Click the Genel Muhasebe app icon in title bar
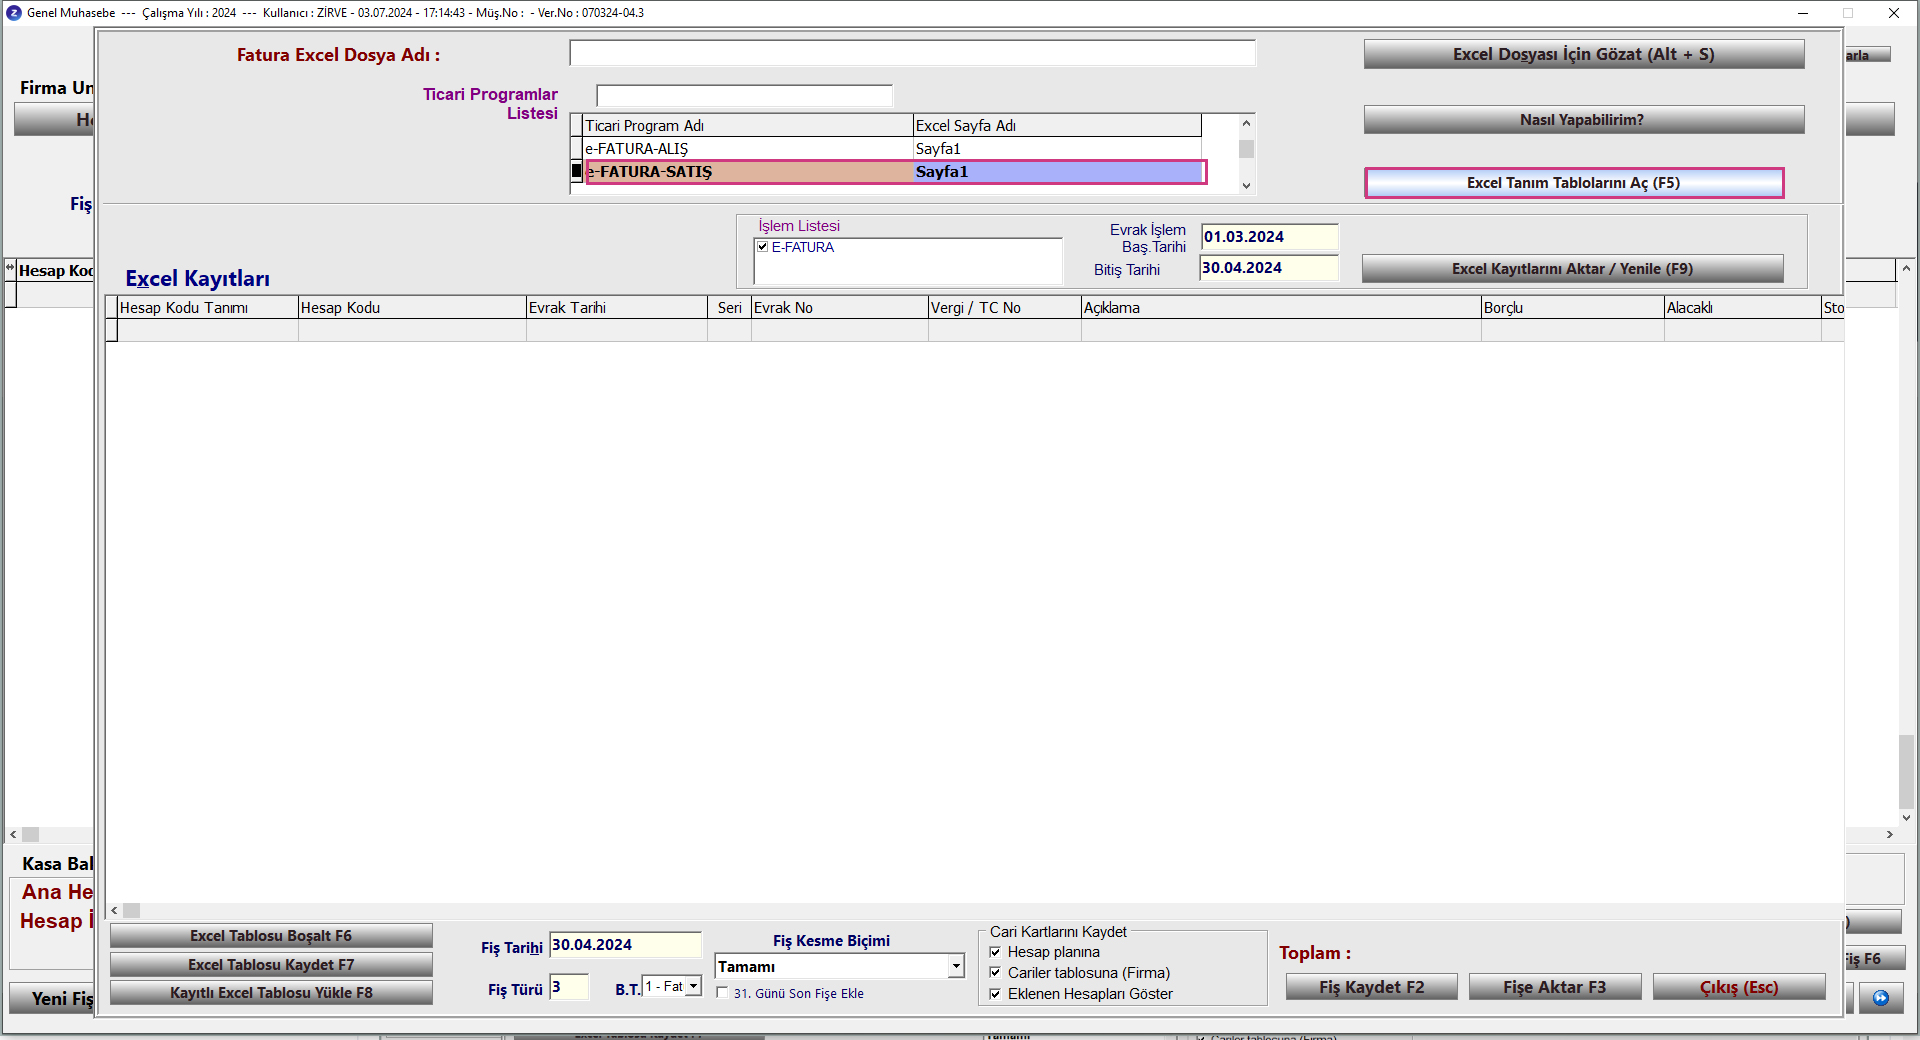This screenshot has height=1040, width=1920. coord(13,13)
